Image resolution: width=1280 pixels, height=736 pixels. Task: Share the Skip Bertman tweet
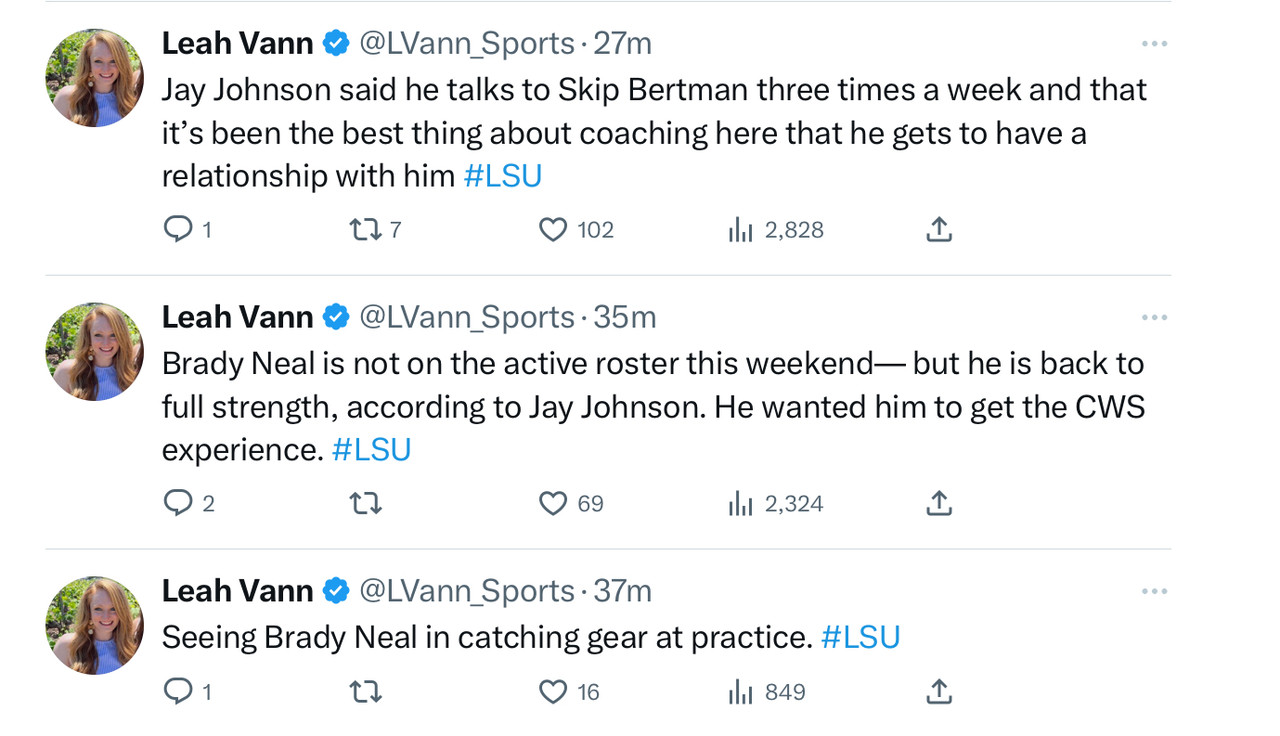938,230
